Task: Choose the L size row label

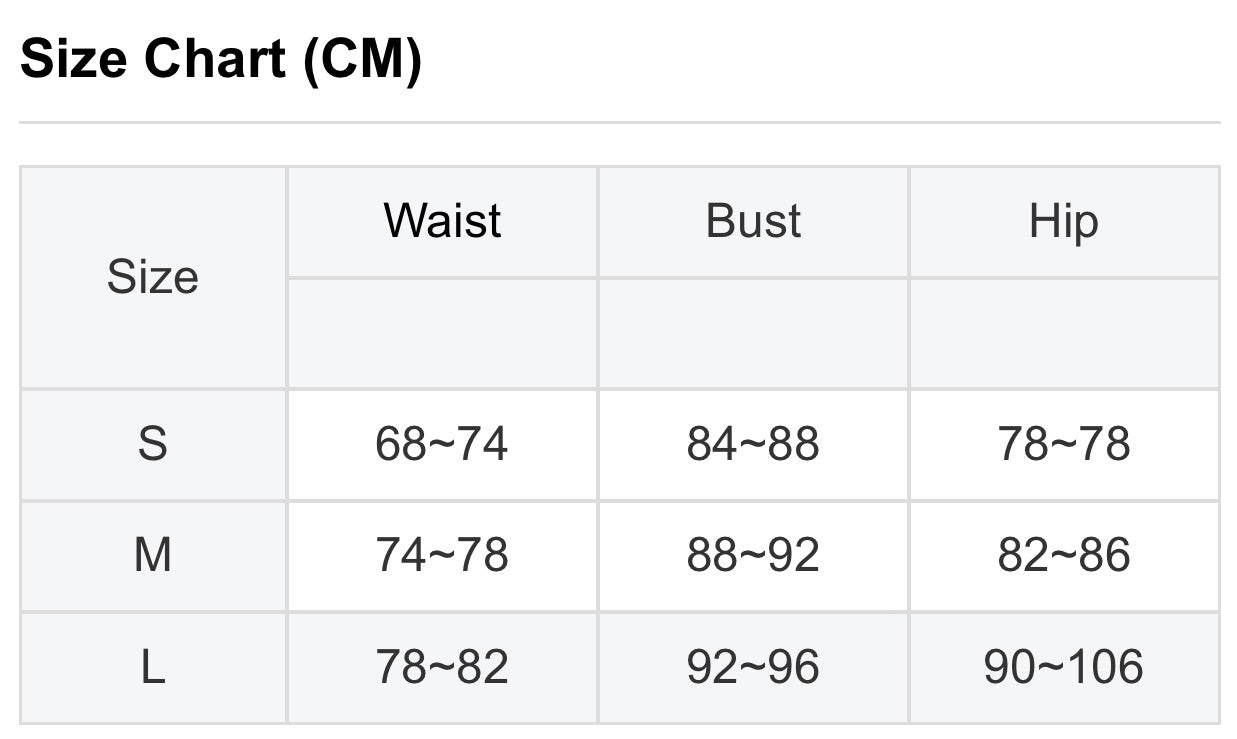Action: pyautogui.click(x=153, y=667)
